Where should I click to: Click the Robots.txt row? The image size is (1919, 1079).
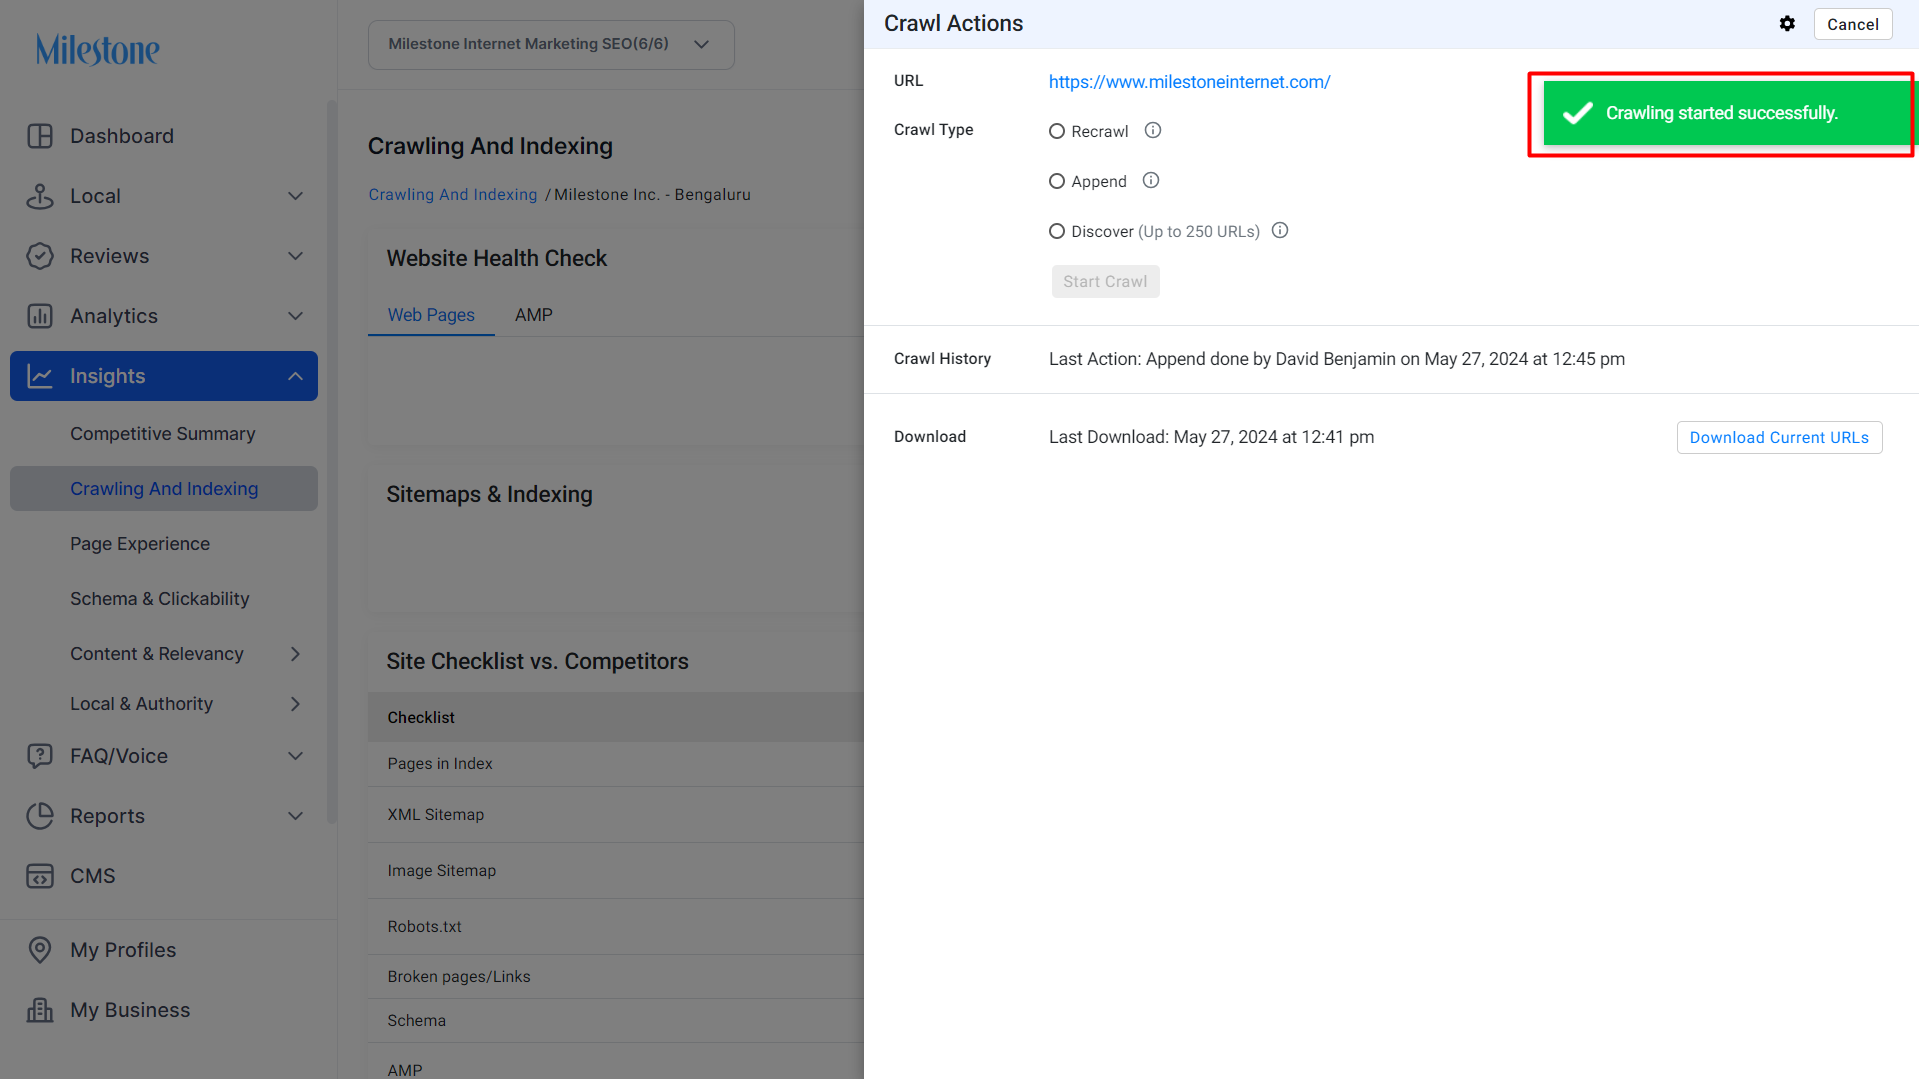pos(616,927)
